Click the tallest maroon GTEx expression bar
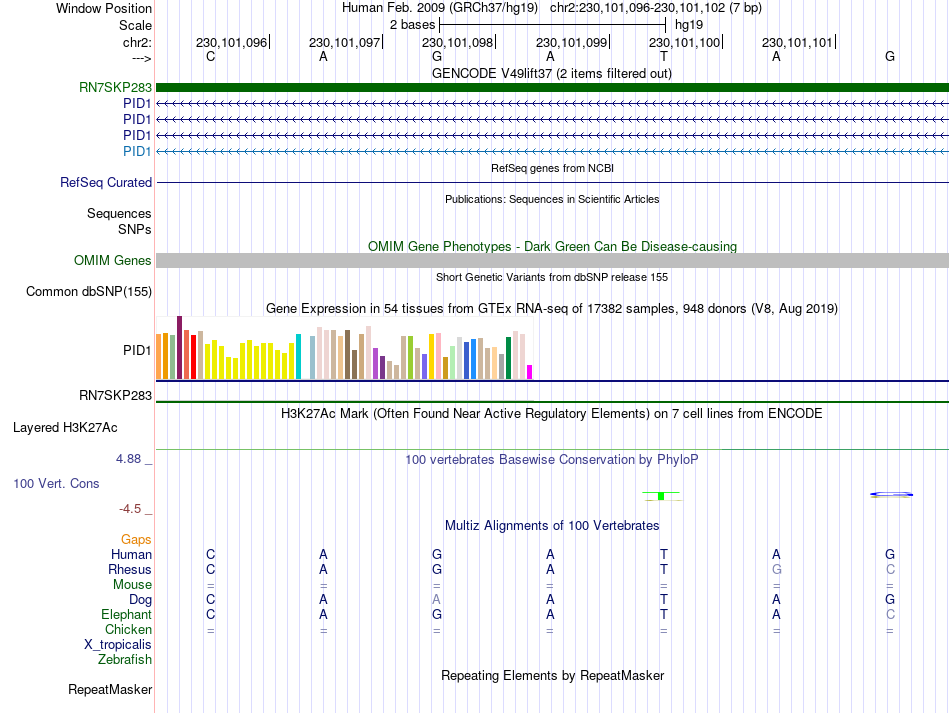 tap(179, 348)
